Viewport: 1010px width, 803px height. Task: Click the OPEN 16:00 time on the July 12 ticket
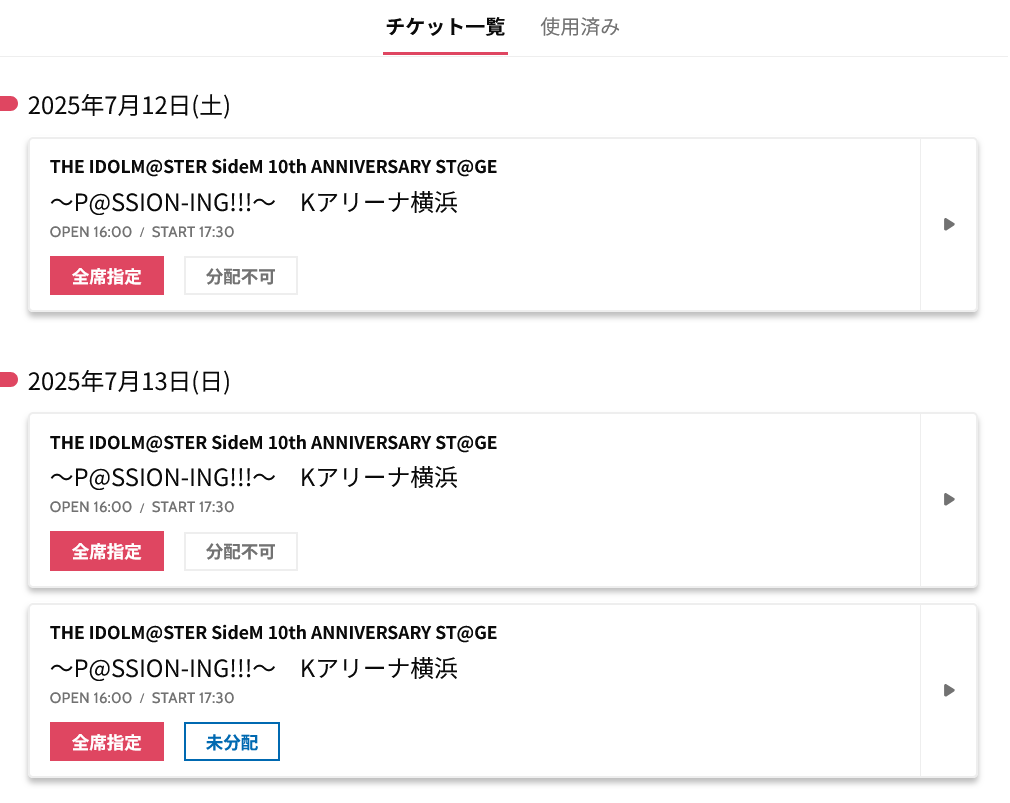[91, 232]
